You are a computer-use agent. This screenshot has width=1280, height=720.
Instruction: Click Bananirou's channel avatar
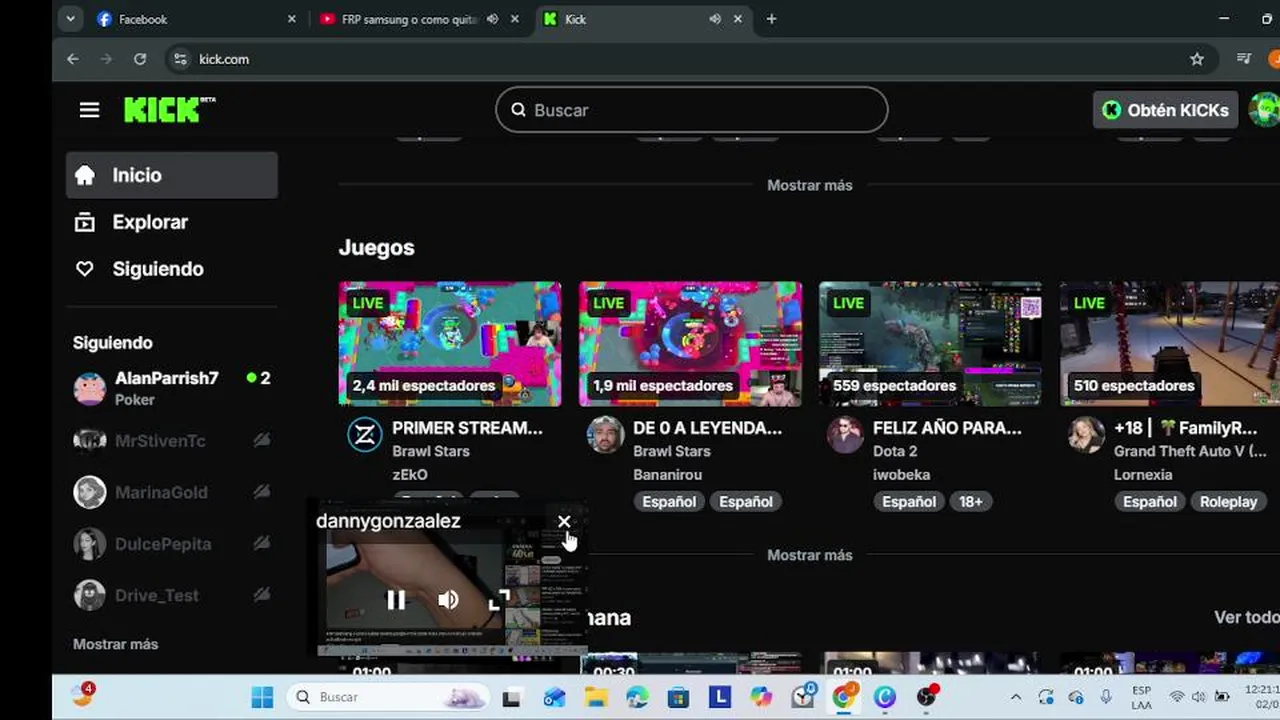coord(605,435)
